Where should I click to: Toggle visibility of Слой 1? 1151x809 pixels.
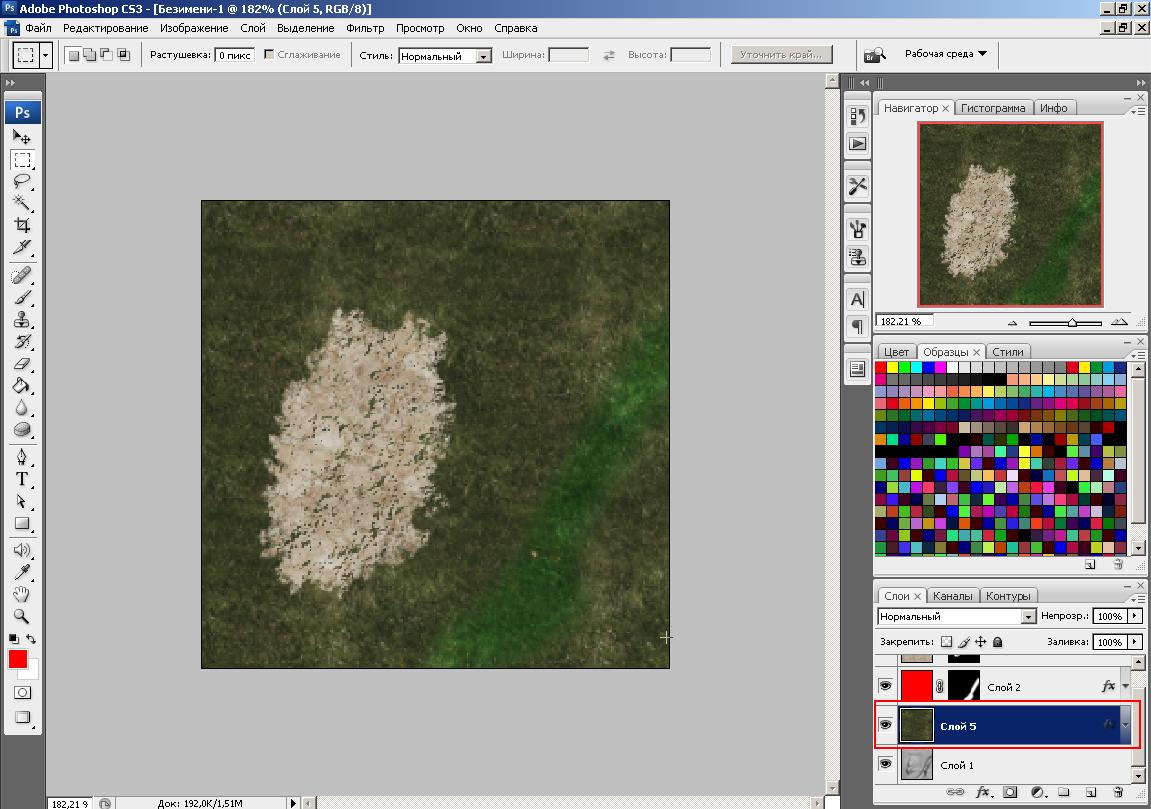(x=885, y=764)
